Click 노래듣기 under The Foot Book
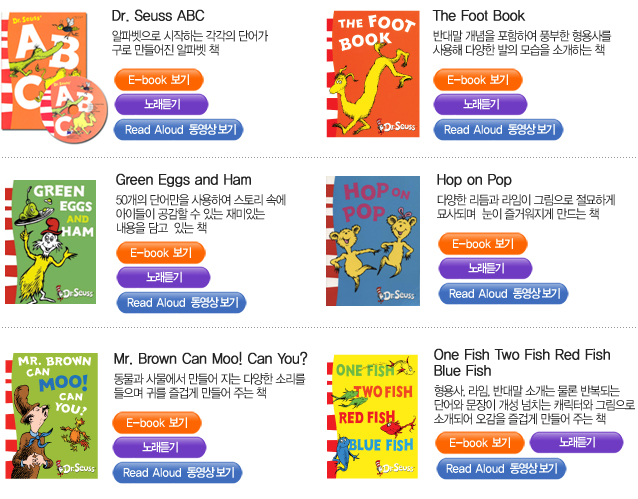This screenshot has height=499, width=638. [481, 105]
